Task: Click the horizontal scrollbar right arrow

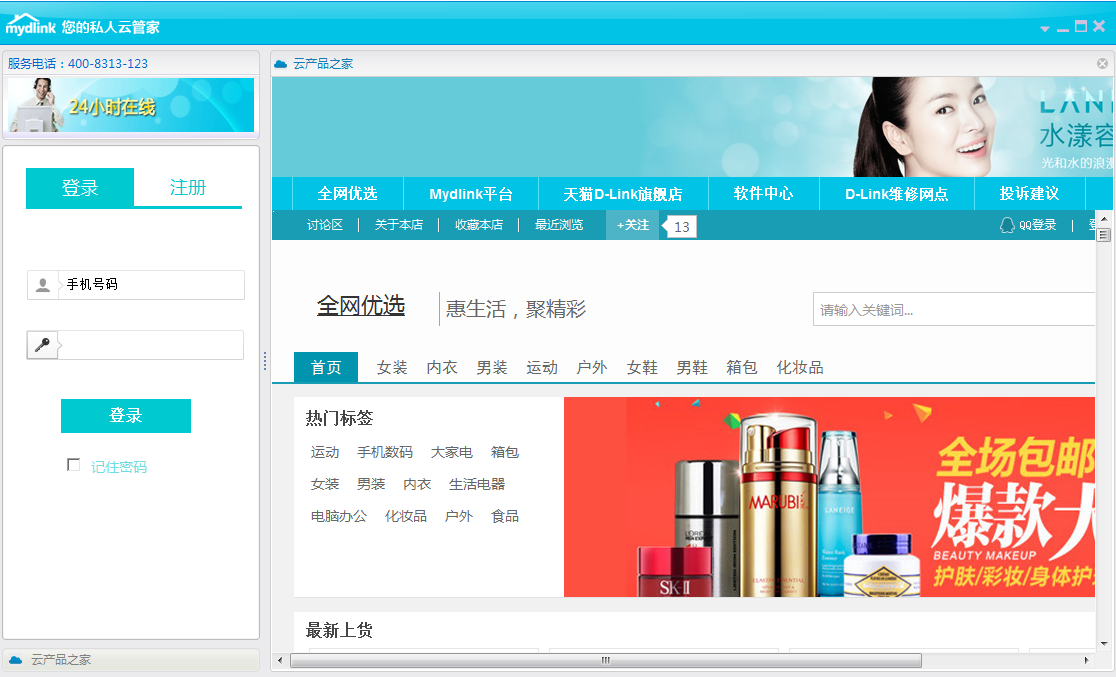Action: point(1087,660)
